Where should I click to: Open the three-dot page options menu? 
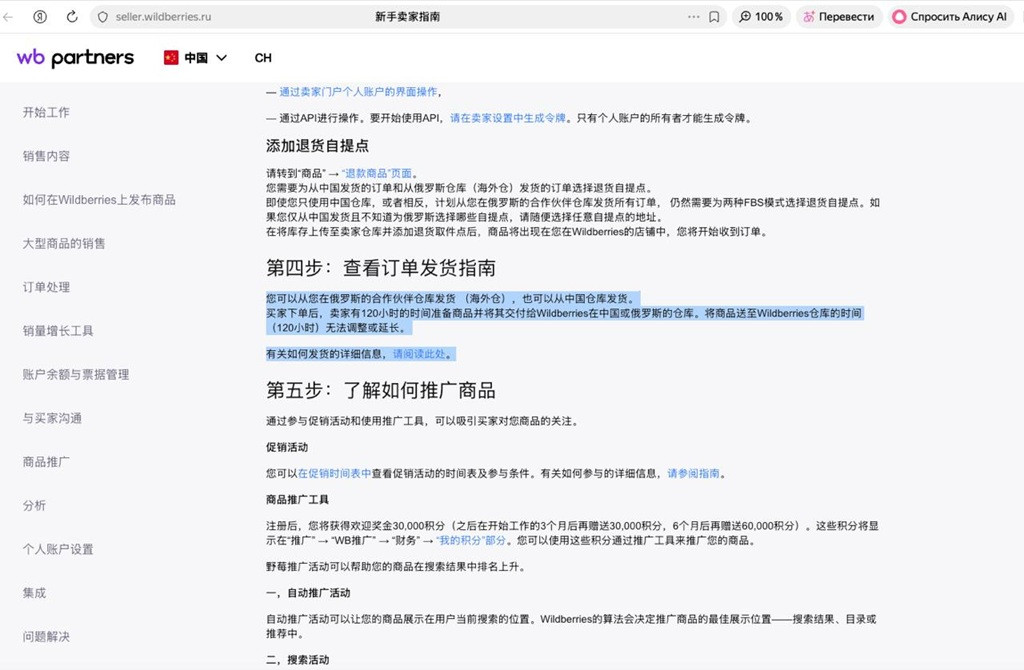coord(694,17)
